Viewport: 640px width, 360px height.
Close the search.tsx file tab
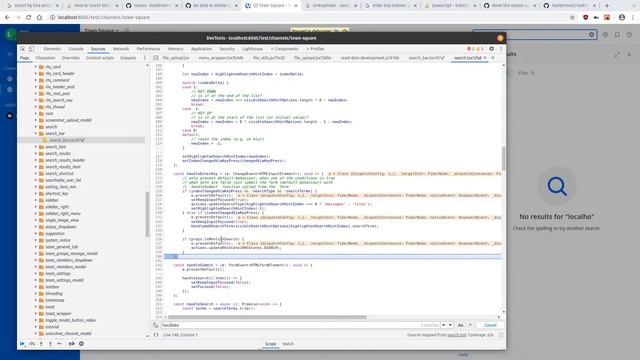click(485, 58)
